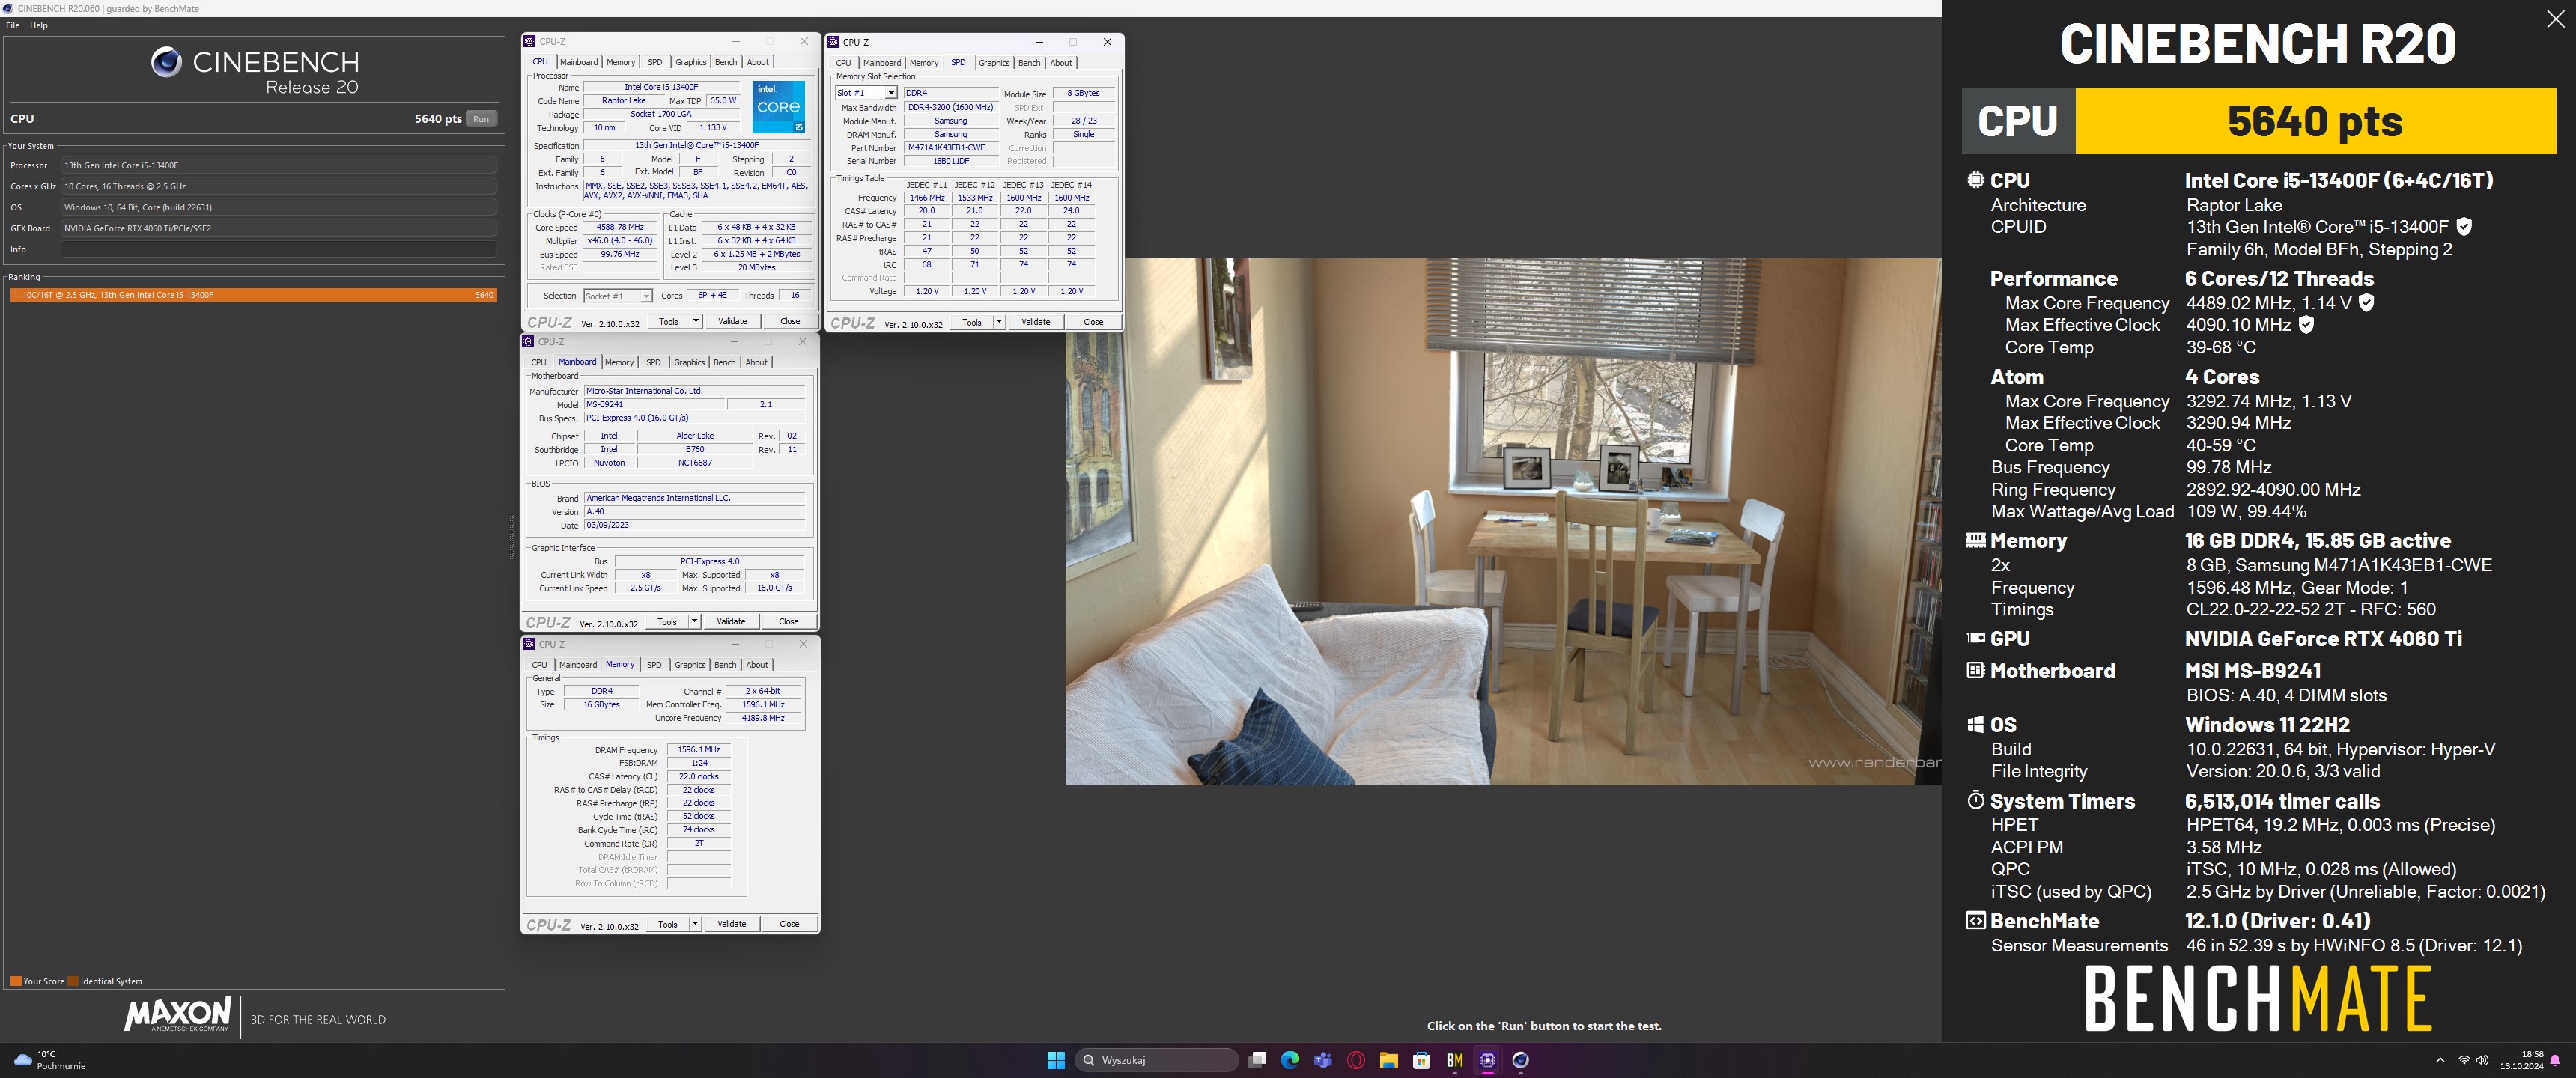Click the BenchMate code icon beside version

pos(1975,920)
